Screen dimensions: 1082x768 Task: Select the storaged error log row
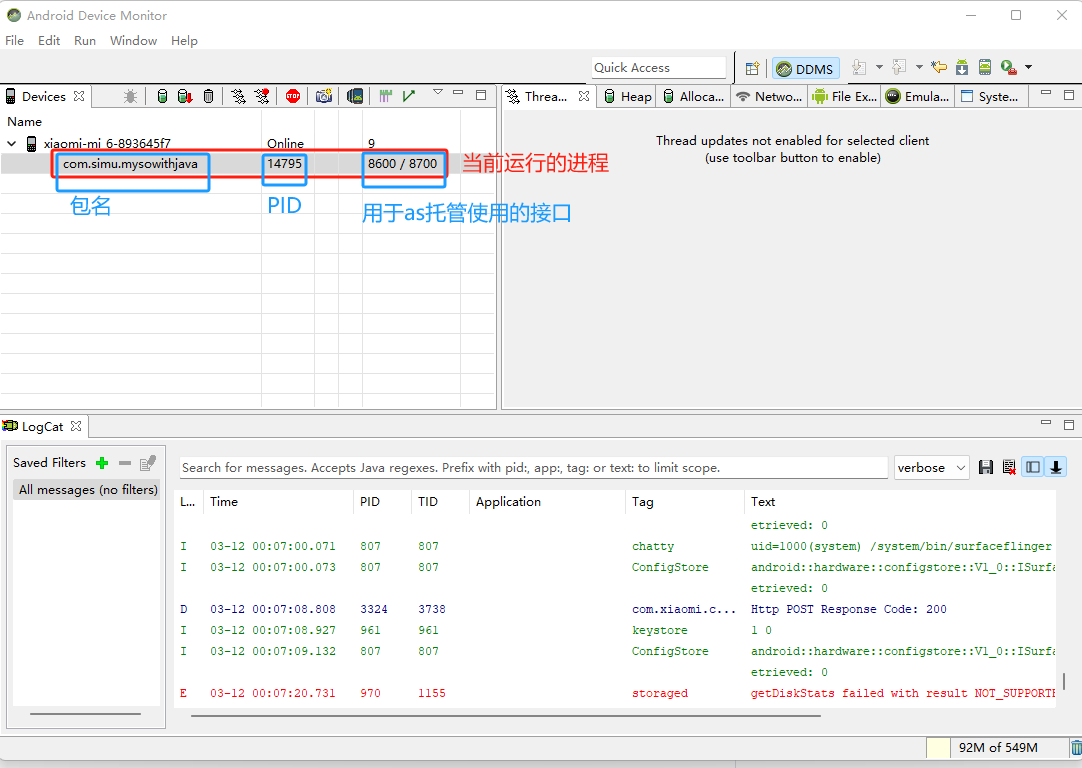617,693
